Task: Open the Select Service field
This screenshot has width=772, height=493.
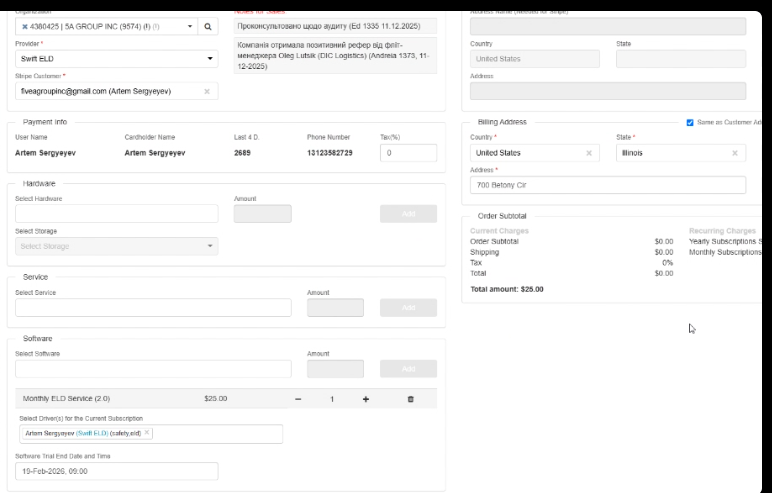Action: [153, 308]
